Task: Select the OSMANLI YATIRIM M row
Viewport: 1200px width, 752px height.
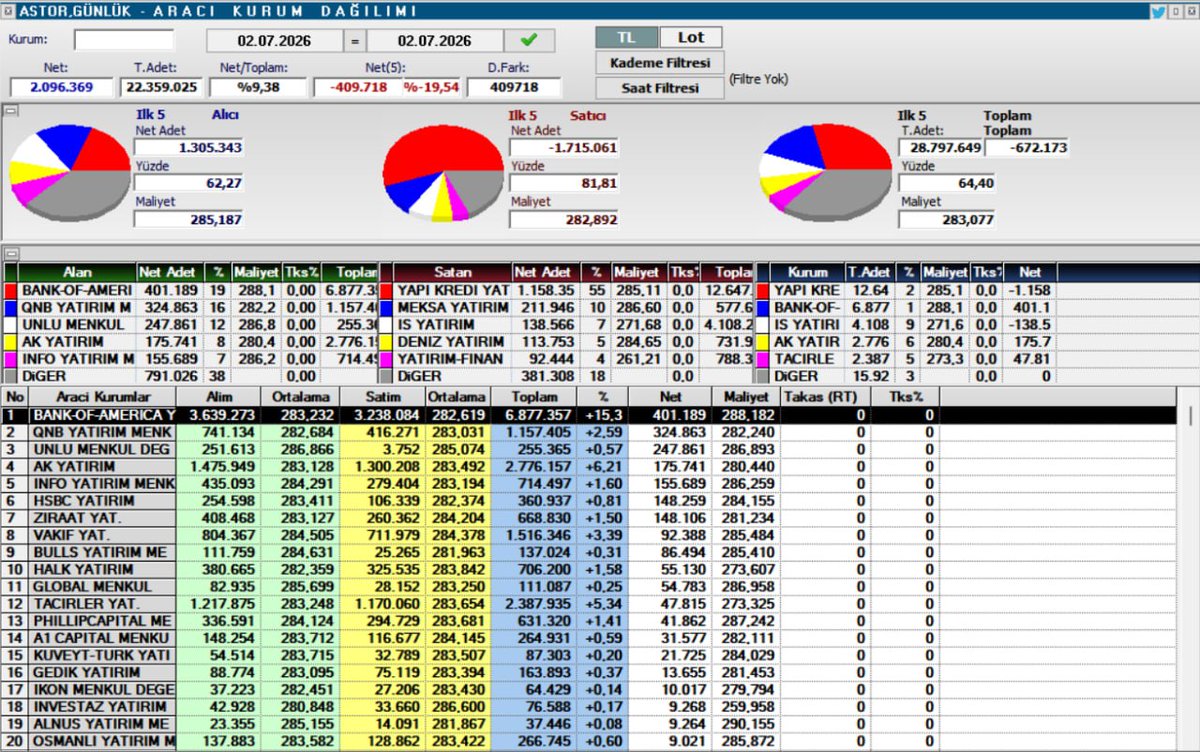Action: (x=590, y=741)
